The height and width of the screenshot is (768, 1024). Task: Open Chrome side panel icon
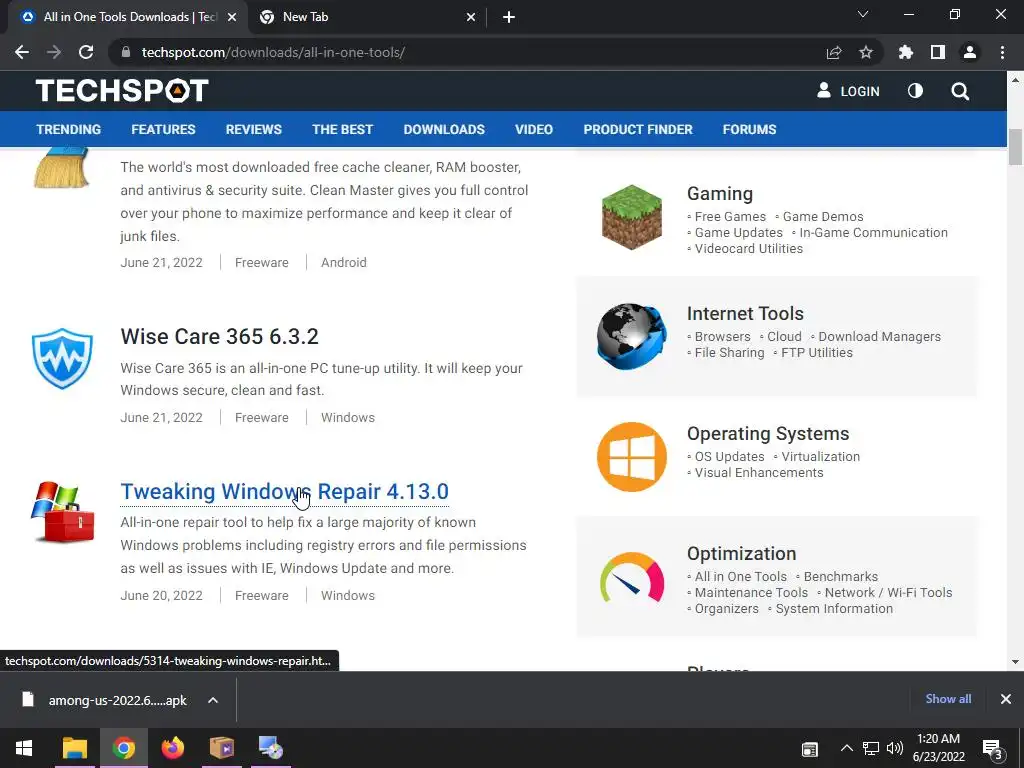point(938,52)
